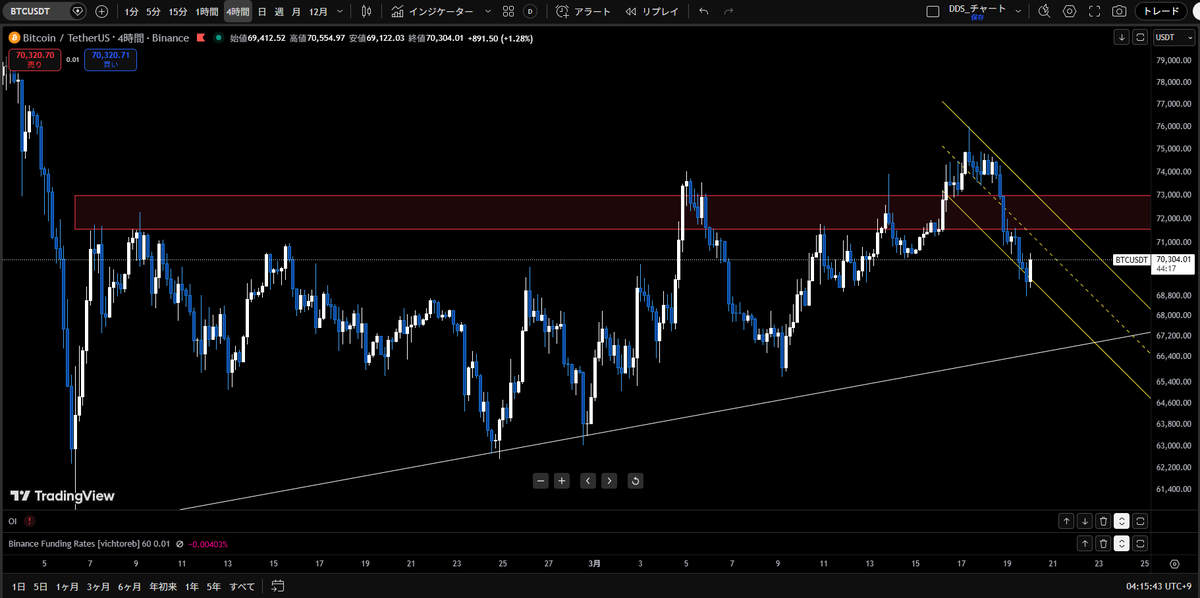The image size is (1200, 598).
Task: Click the トレード trade button
Action: click(1161, 12)
